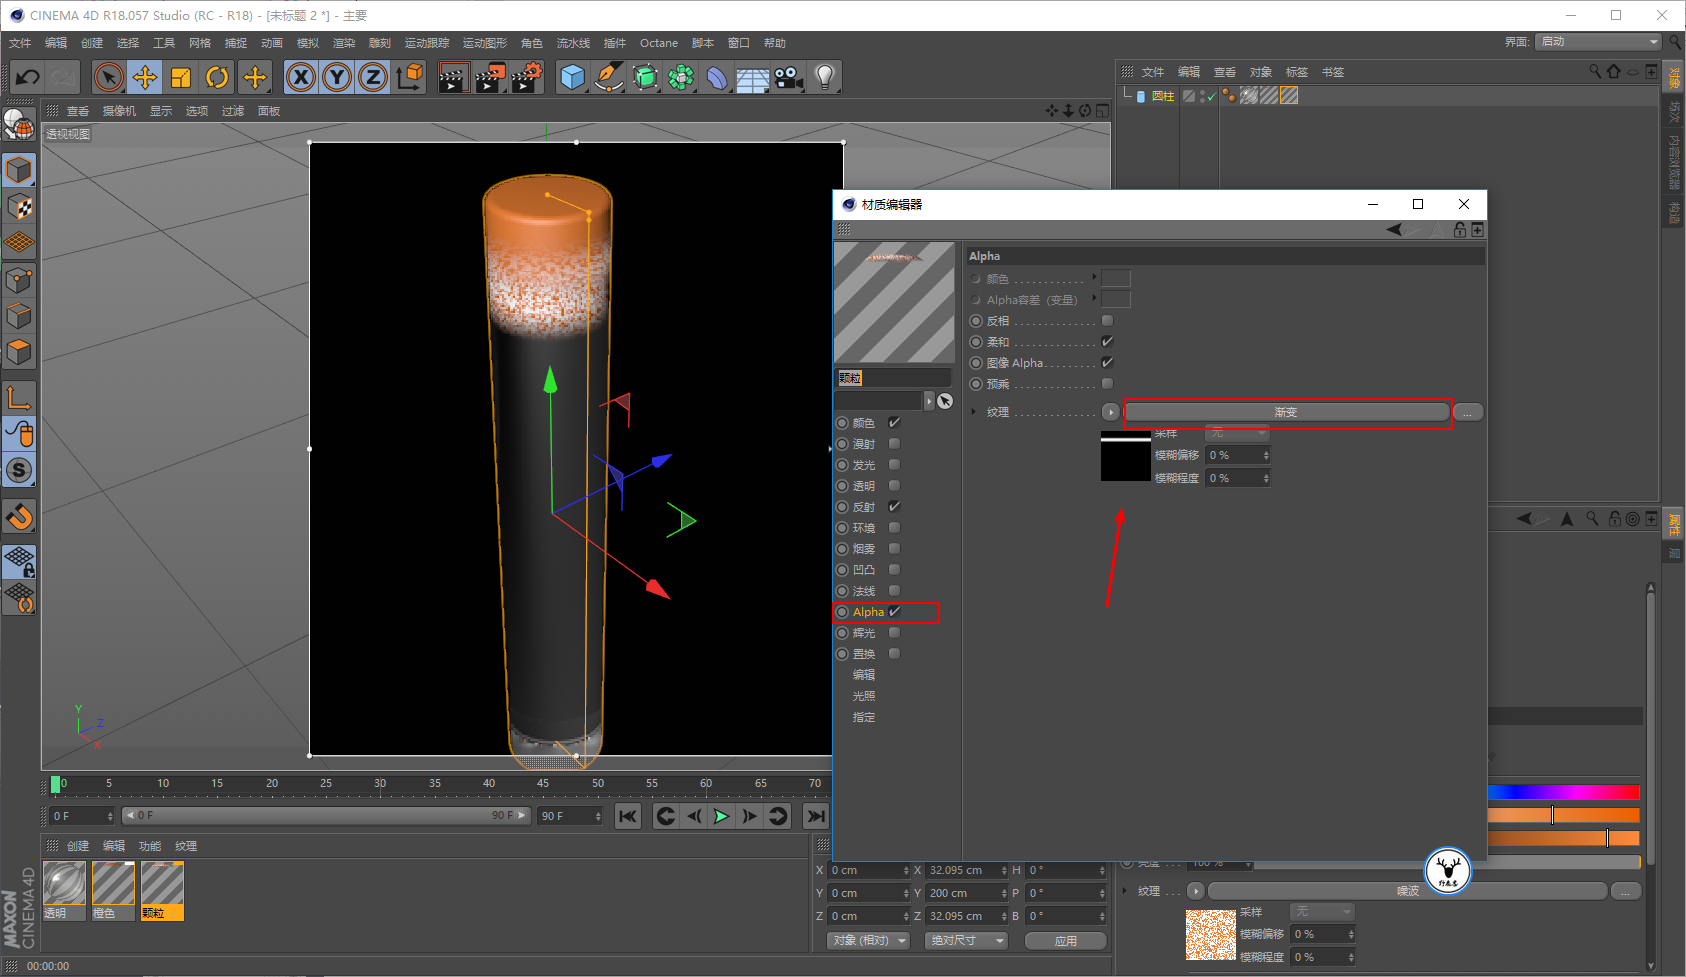
Task: Click the Make Editable icon in left palette
Action: (19, 124)
